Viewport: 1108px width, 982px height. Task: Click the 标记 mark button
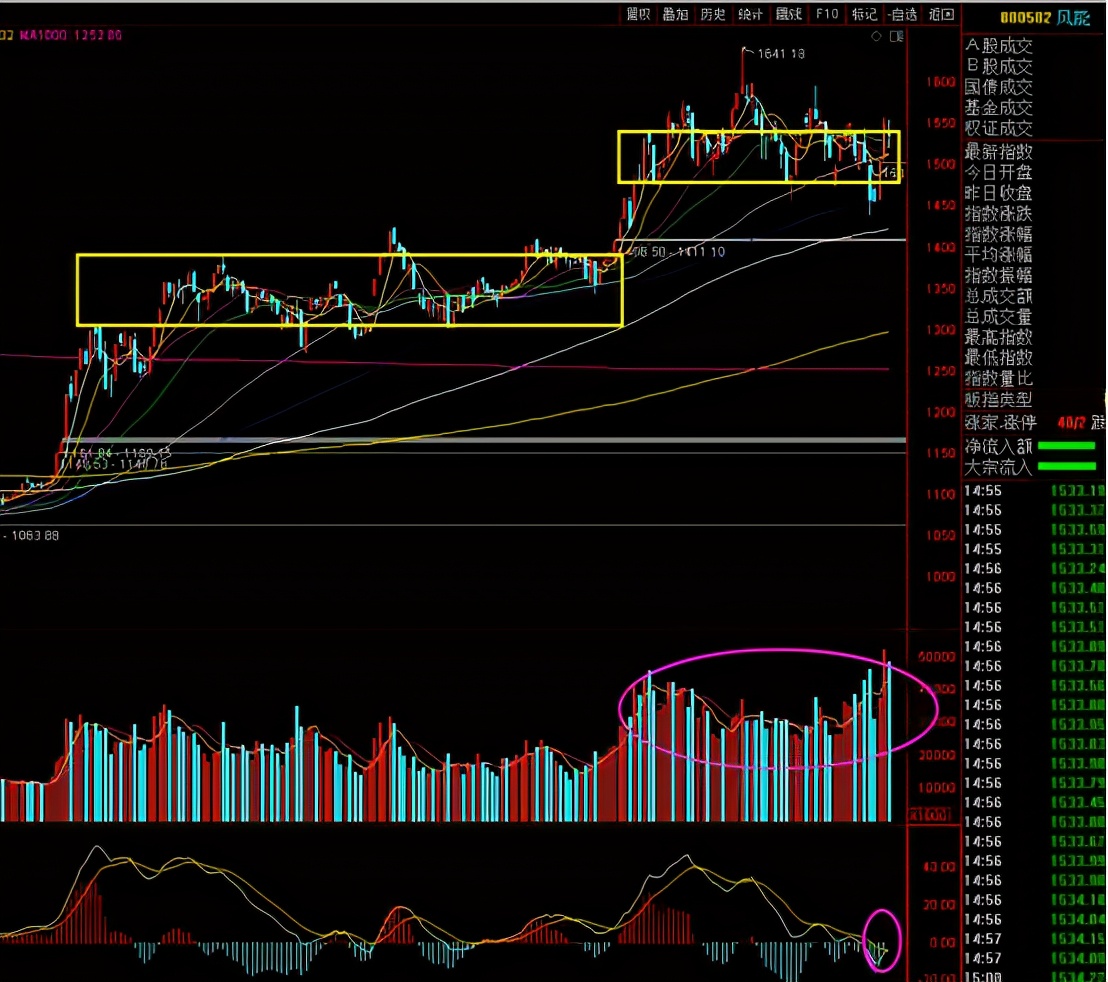tap(864, 14)
